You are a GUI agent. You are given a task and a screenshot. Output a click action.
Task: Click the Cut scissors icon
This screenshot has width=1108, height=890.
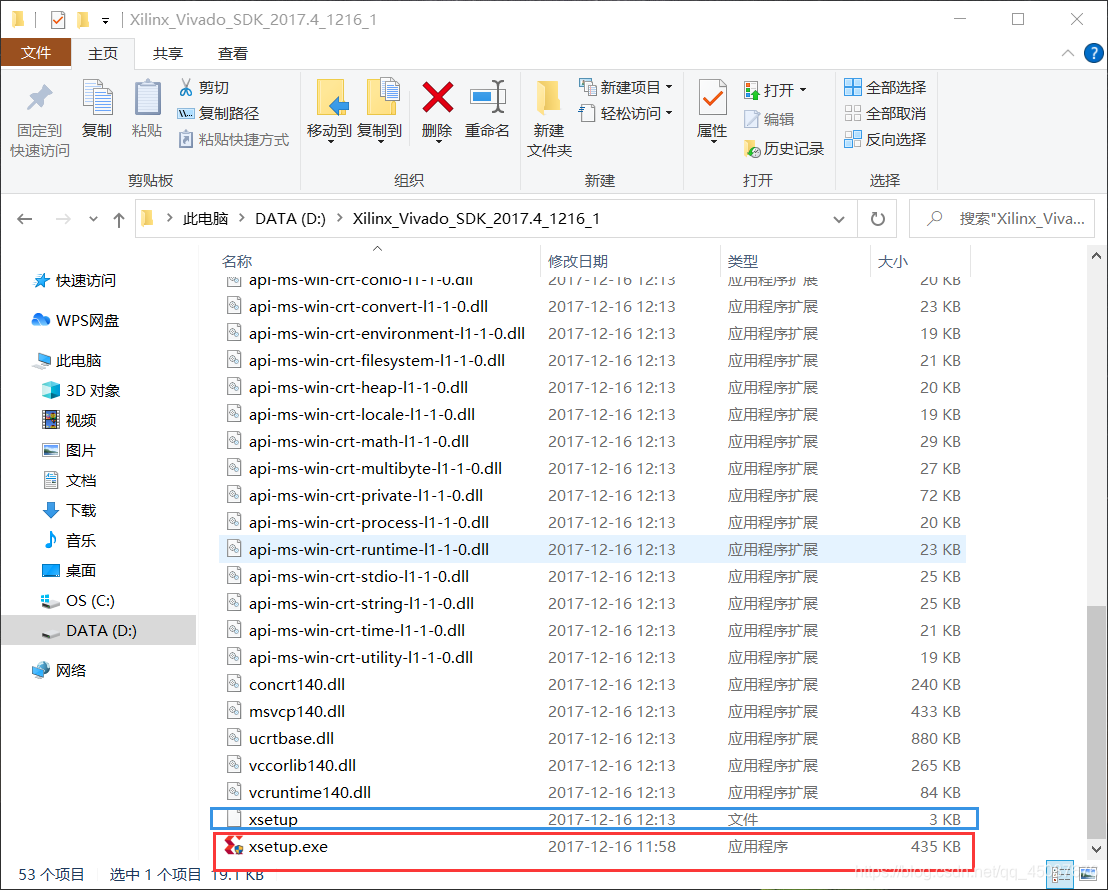tap(186, 87)
